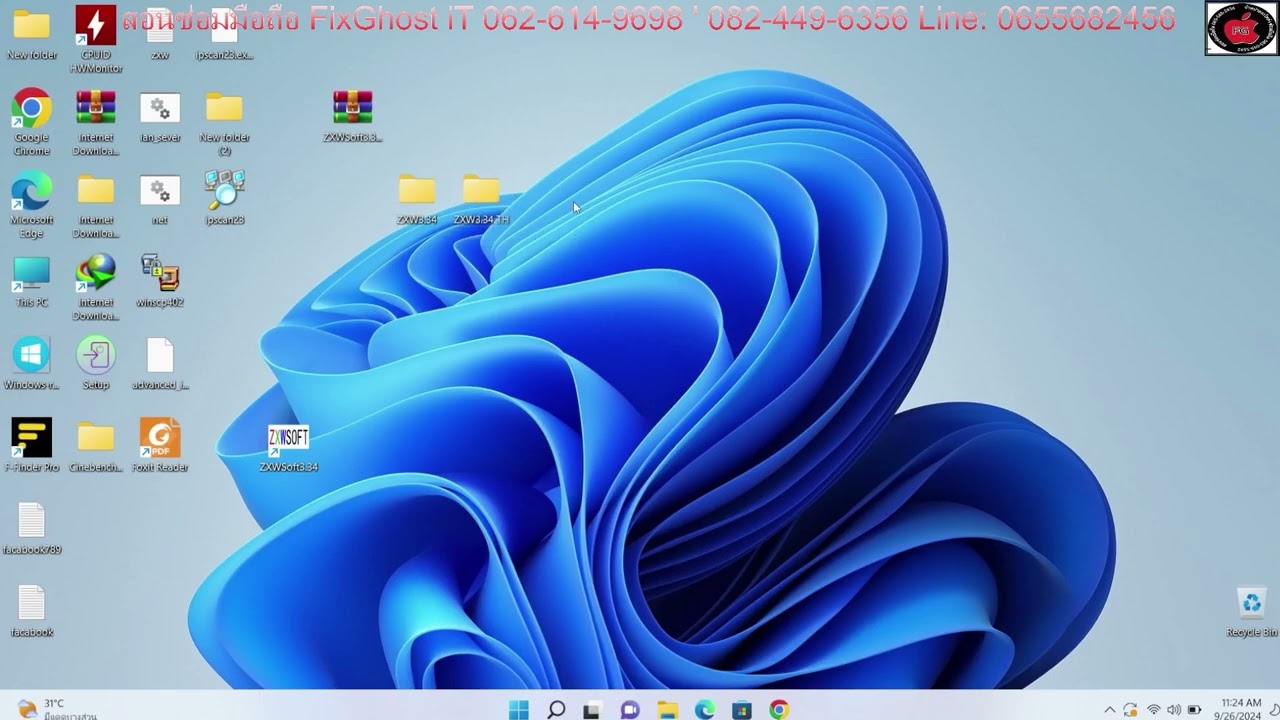Screen dimensions: 1280x720
Task: Open the ZXW3.34 TH folder
Action: click(481, 199)
